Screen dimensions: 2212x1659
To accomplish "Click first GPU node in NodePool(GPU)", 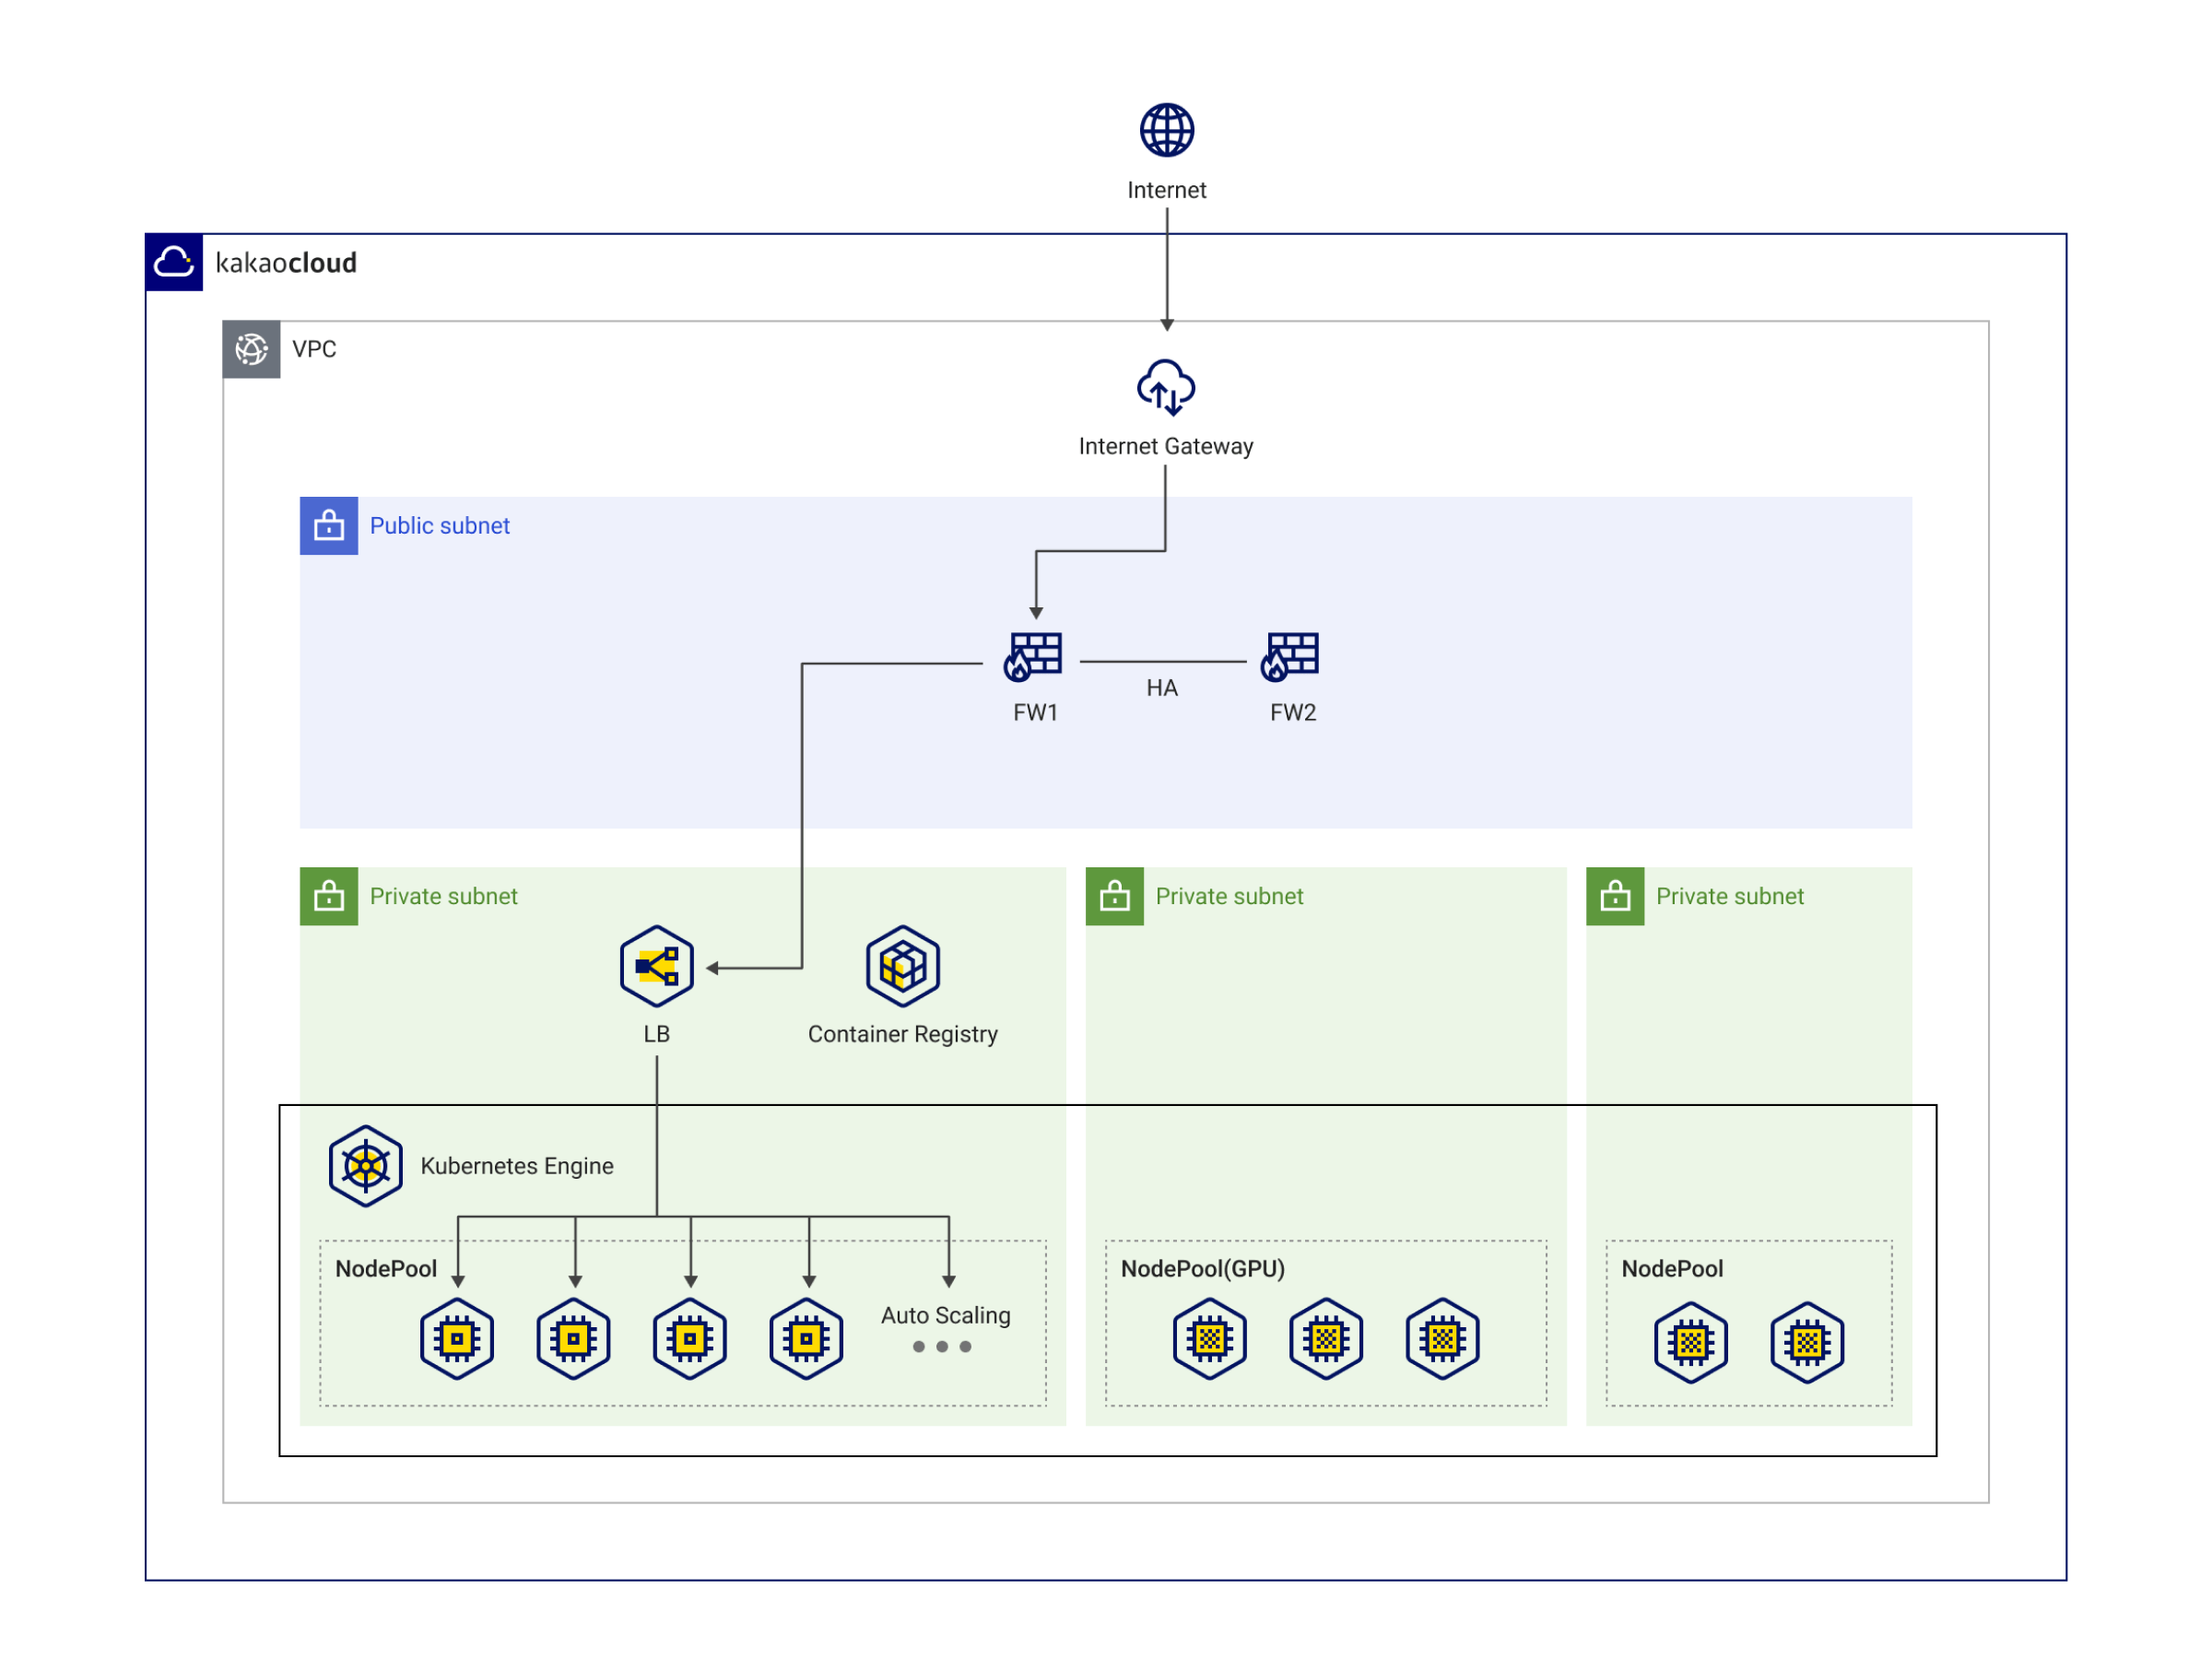I will click(x=1209, y=1338).
